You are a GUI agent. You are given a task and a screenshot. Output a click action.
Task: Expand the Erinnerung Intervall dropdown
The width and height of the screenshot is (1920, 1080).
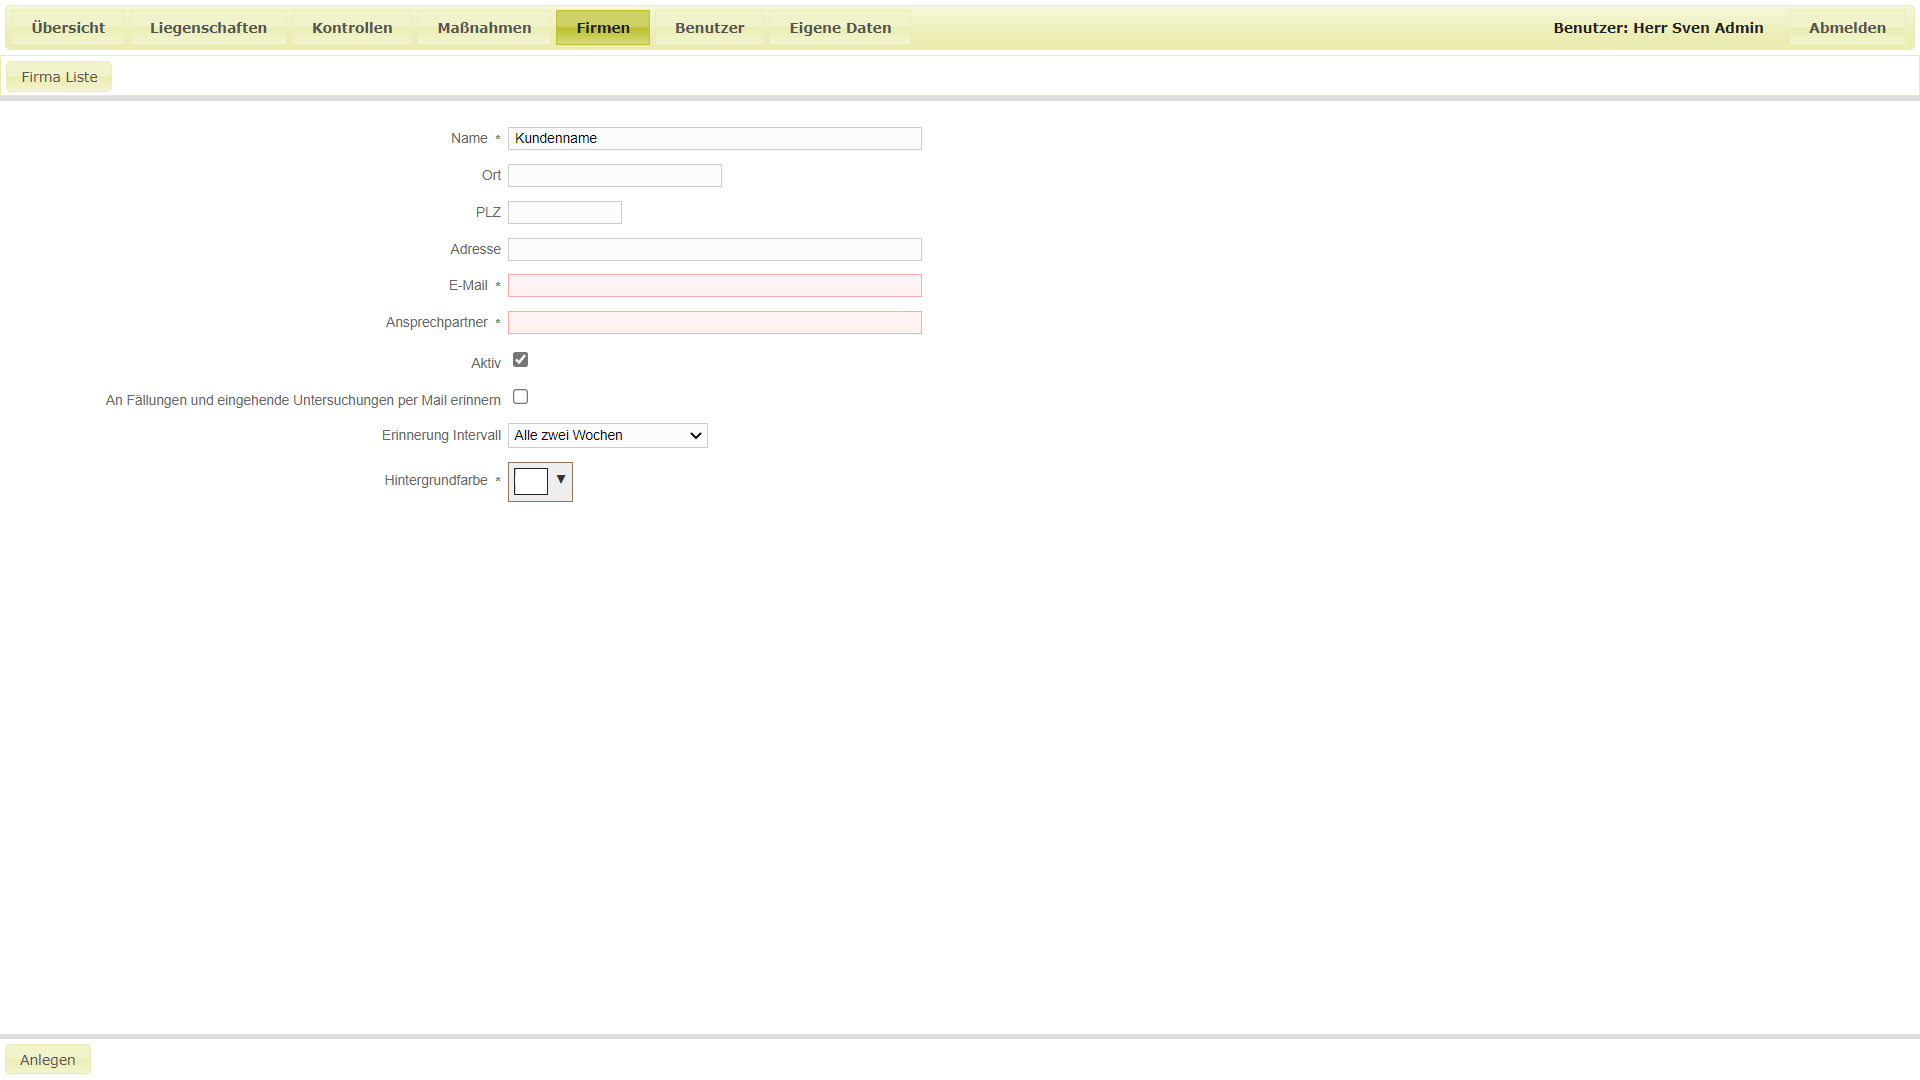point(607,436)
